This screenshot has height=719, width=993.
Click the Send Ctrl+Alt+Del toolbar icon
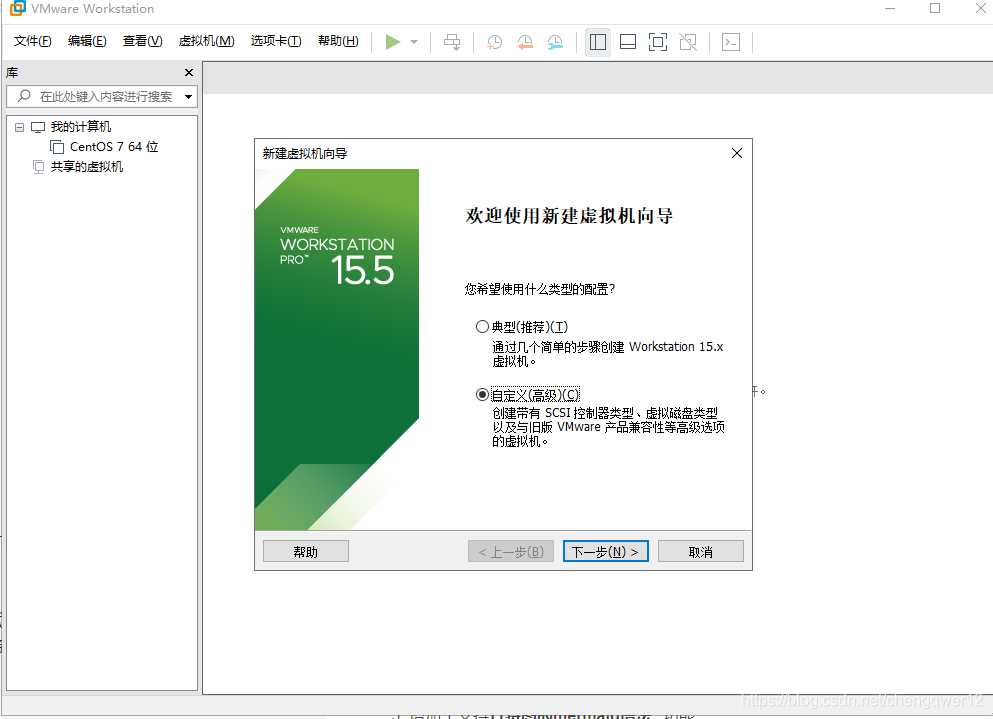[x=452, y=42]
